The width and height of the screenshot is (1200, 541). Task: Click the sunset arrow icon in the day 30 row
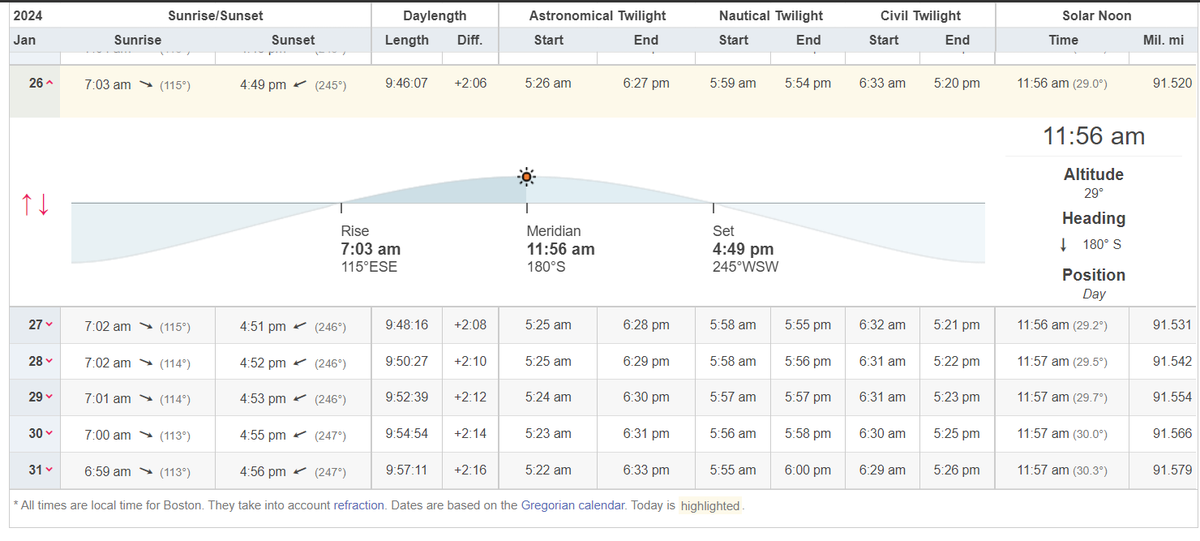(300, 435)
